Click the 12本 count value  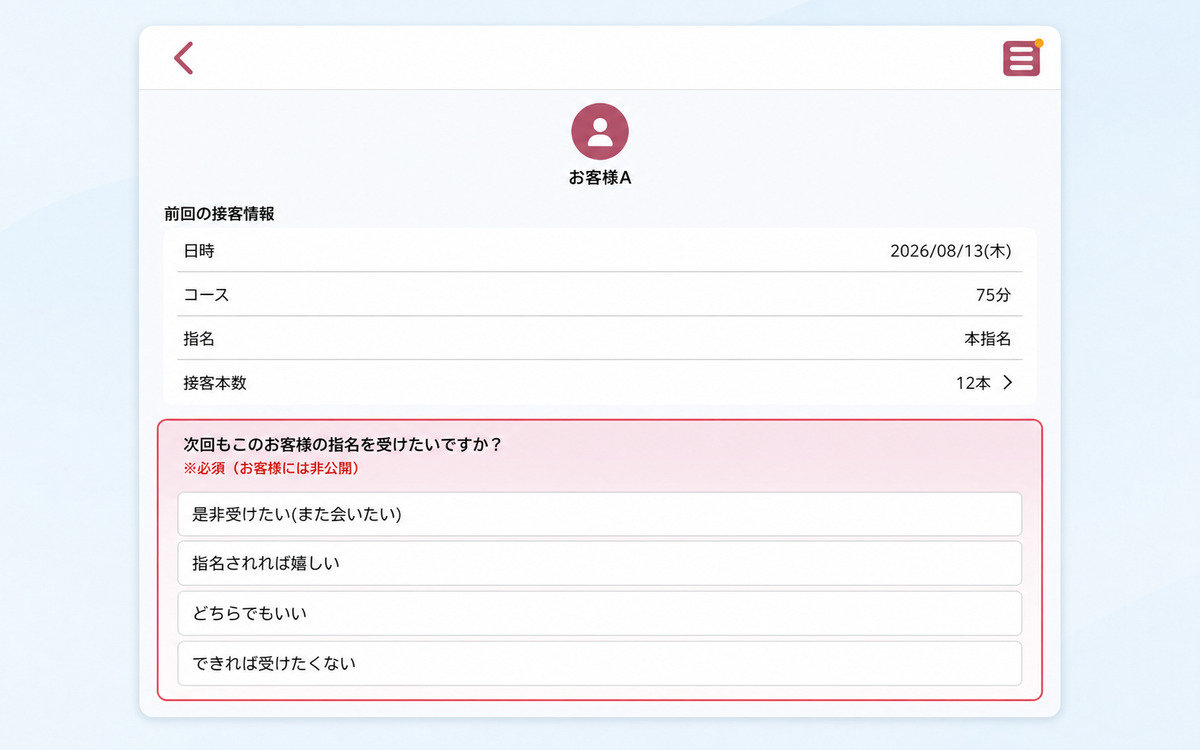973,383
